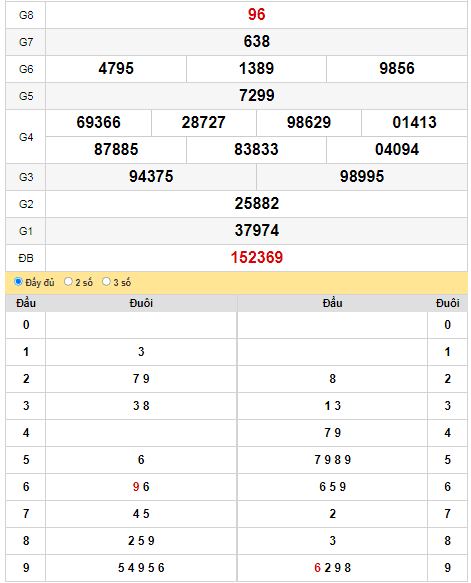The width and height of the screenshot is (471, 583).
Task: Click G3 number 98995
Action: (x=362, y=176)
